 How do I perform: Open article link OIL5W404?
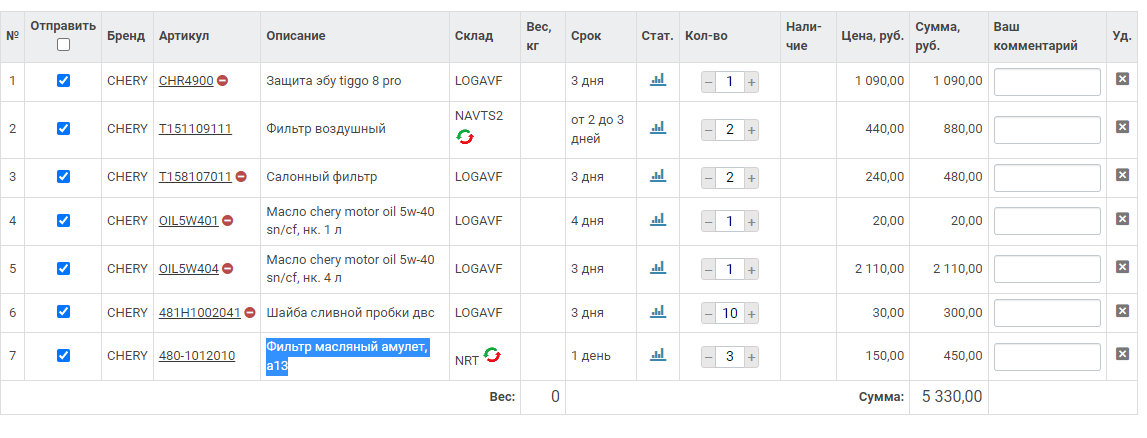click(x=188, y=269)
